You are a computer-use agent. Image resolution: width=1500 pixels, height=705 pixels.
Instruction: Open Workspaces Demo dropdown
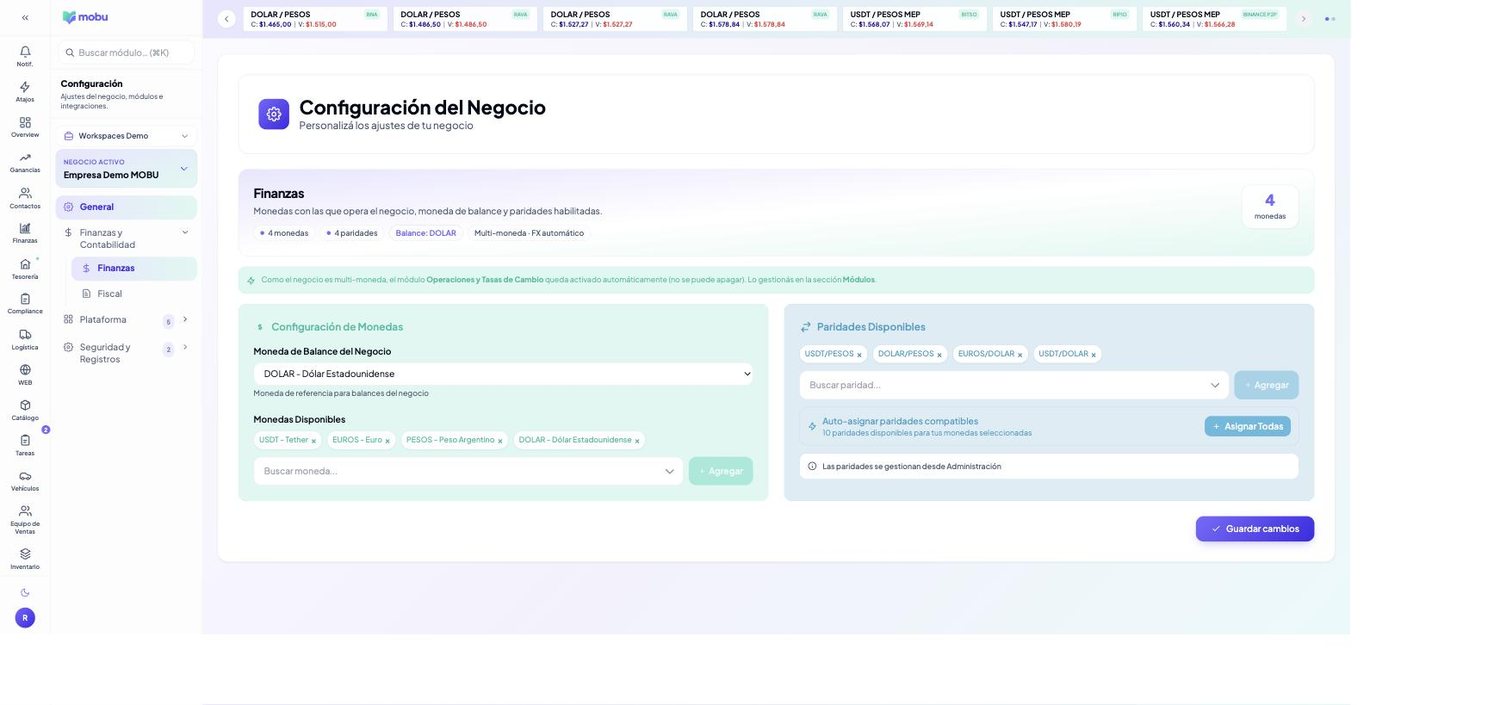pyautogui.click(x=126, y=136)
